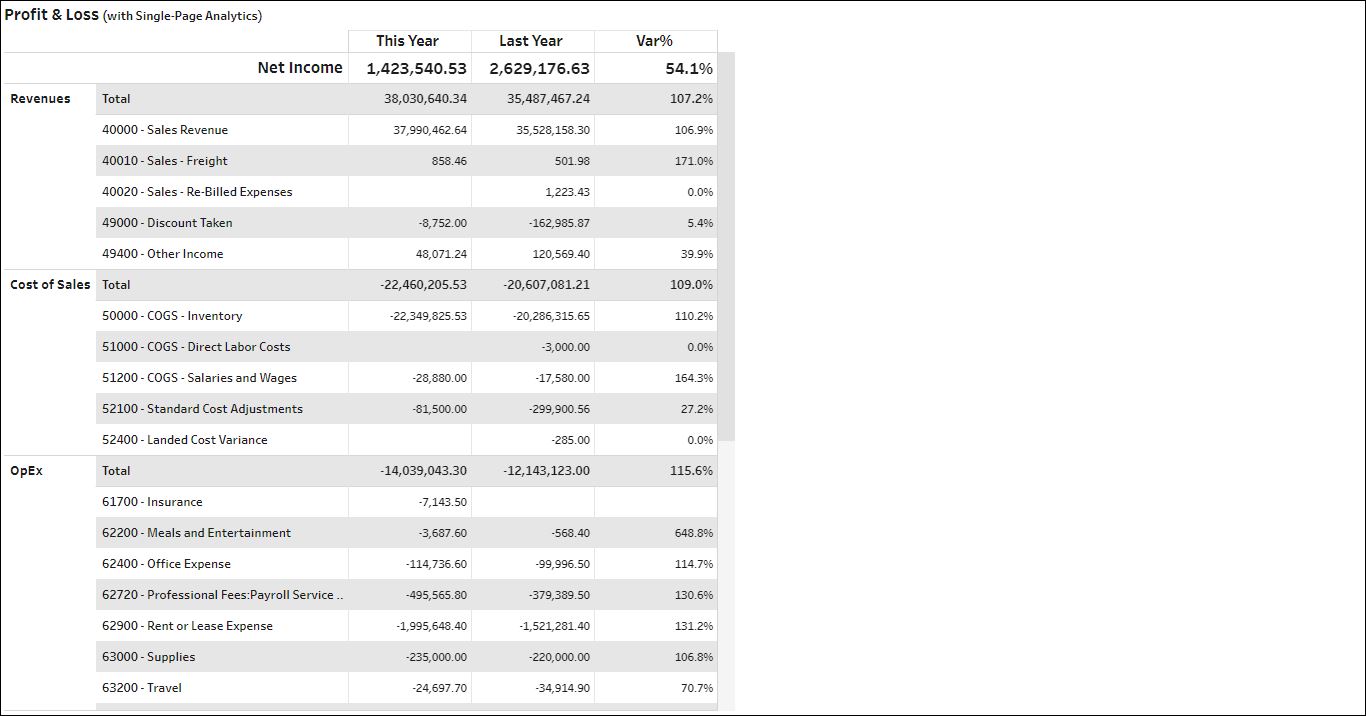Select 52100 - Standard Cost Adjustments row
This screenshot has width=1366, height=716.
tap(202, 409)
